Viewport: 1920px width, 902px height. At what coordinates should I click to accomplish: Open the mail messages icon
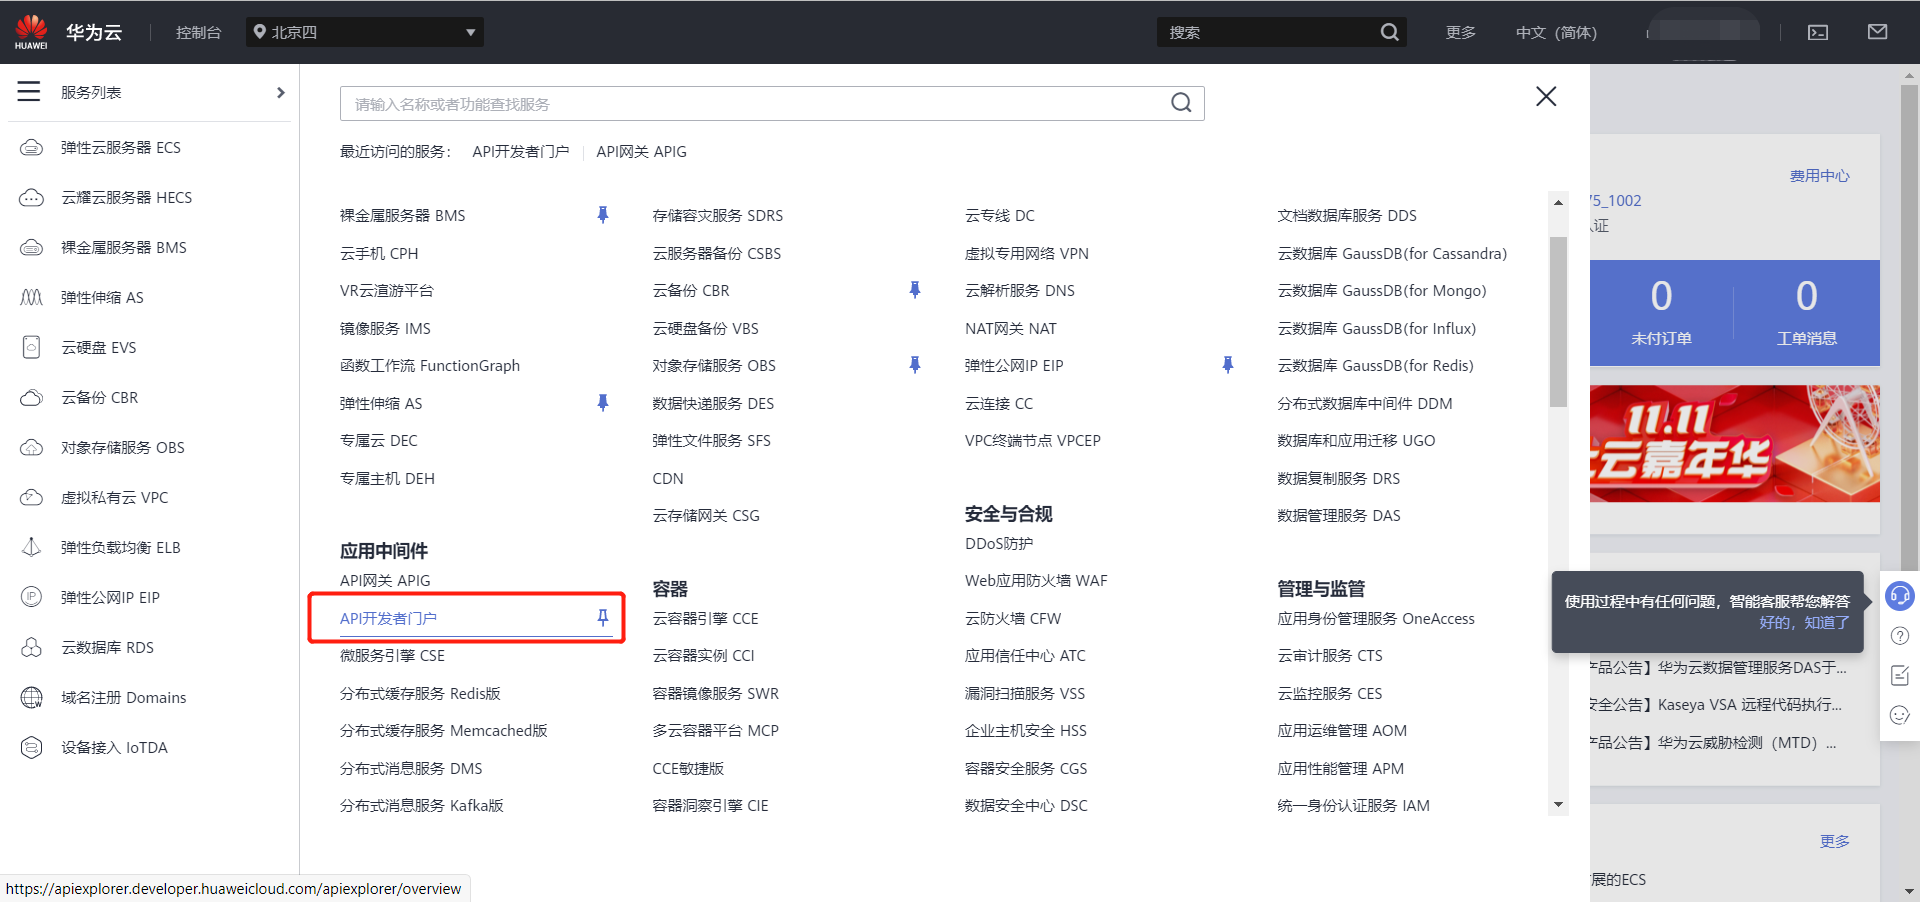click(x=1878, y=32)
